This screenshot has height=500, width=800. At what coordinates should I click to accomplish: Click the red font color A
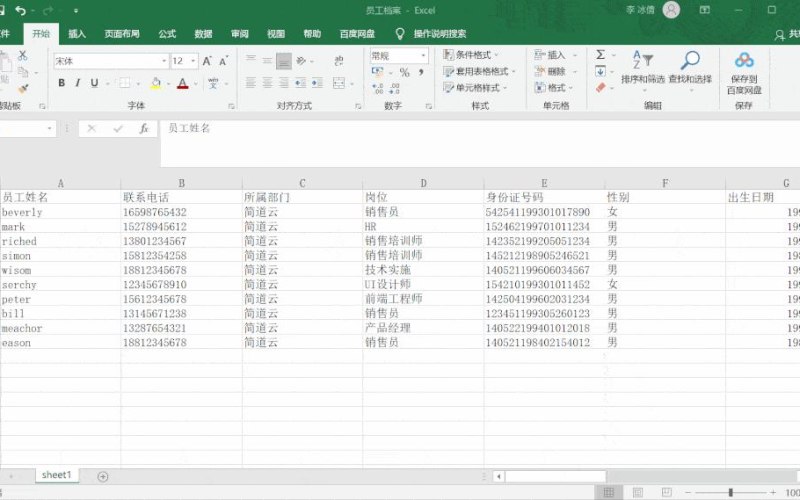pos(183,83)
